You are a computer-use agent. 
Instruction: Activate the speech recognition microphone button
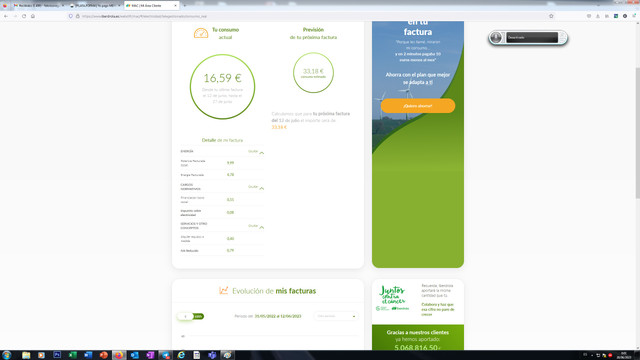(496, 38)
